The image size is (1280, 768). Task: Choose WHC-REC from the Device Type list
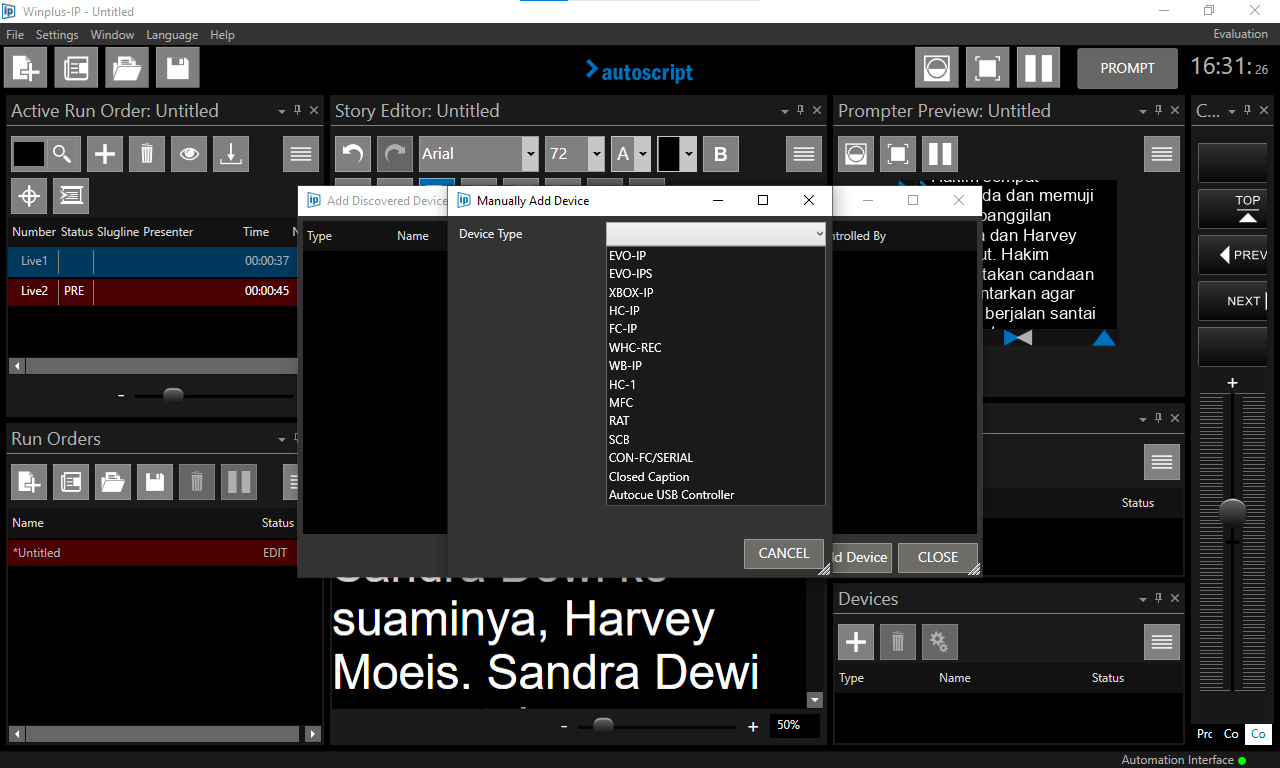tap(716, 348)
